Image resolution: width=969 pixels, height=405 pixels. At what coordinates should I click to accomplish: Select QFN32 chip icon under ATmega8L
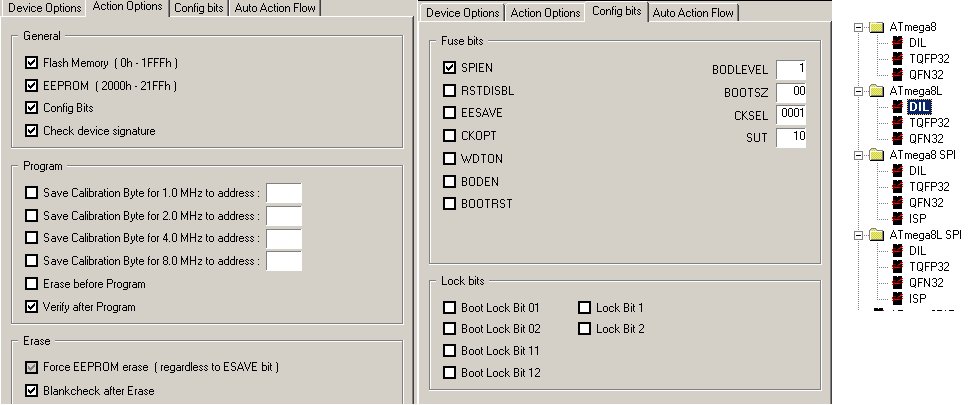coord(897,139)
